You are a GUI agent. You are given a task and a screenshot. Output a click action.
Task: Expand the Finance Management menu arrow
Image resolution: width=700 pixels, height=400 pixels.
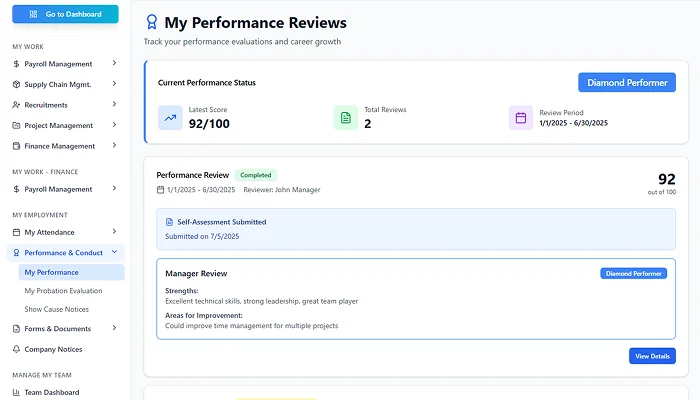115,146
